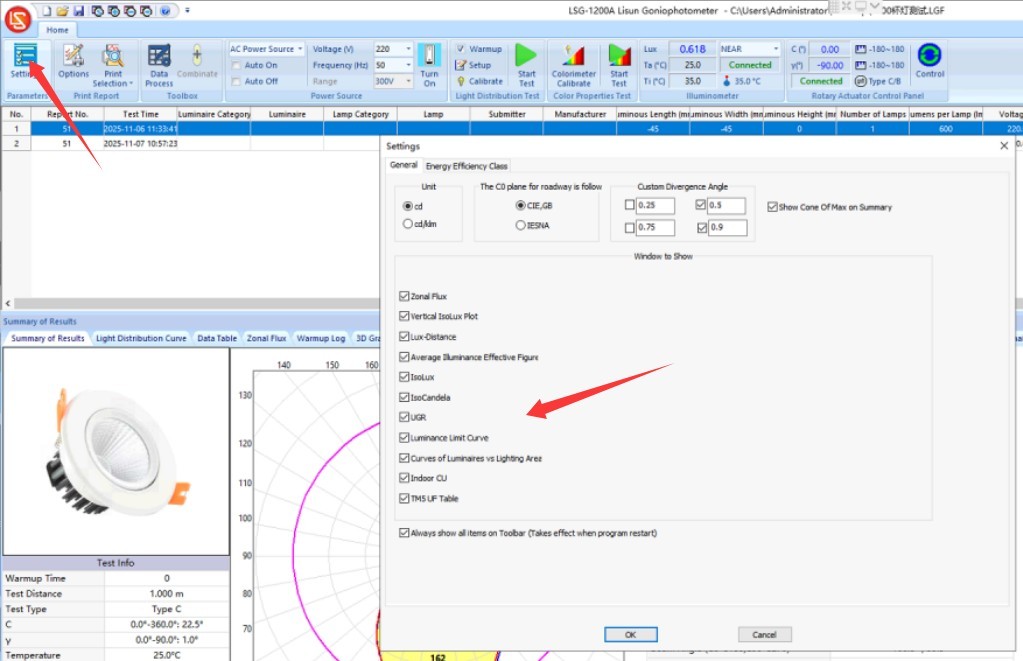Viewport: 1023px width, 661px height.
Task: Start the Color Properties Test
Action: pyautogui.click(x=619, y=65)
